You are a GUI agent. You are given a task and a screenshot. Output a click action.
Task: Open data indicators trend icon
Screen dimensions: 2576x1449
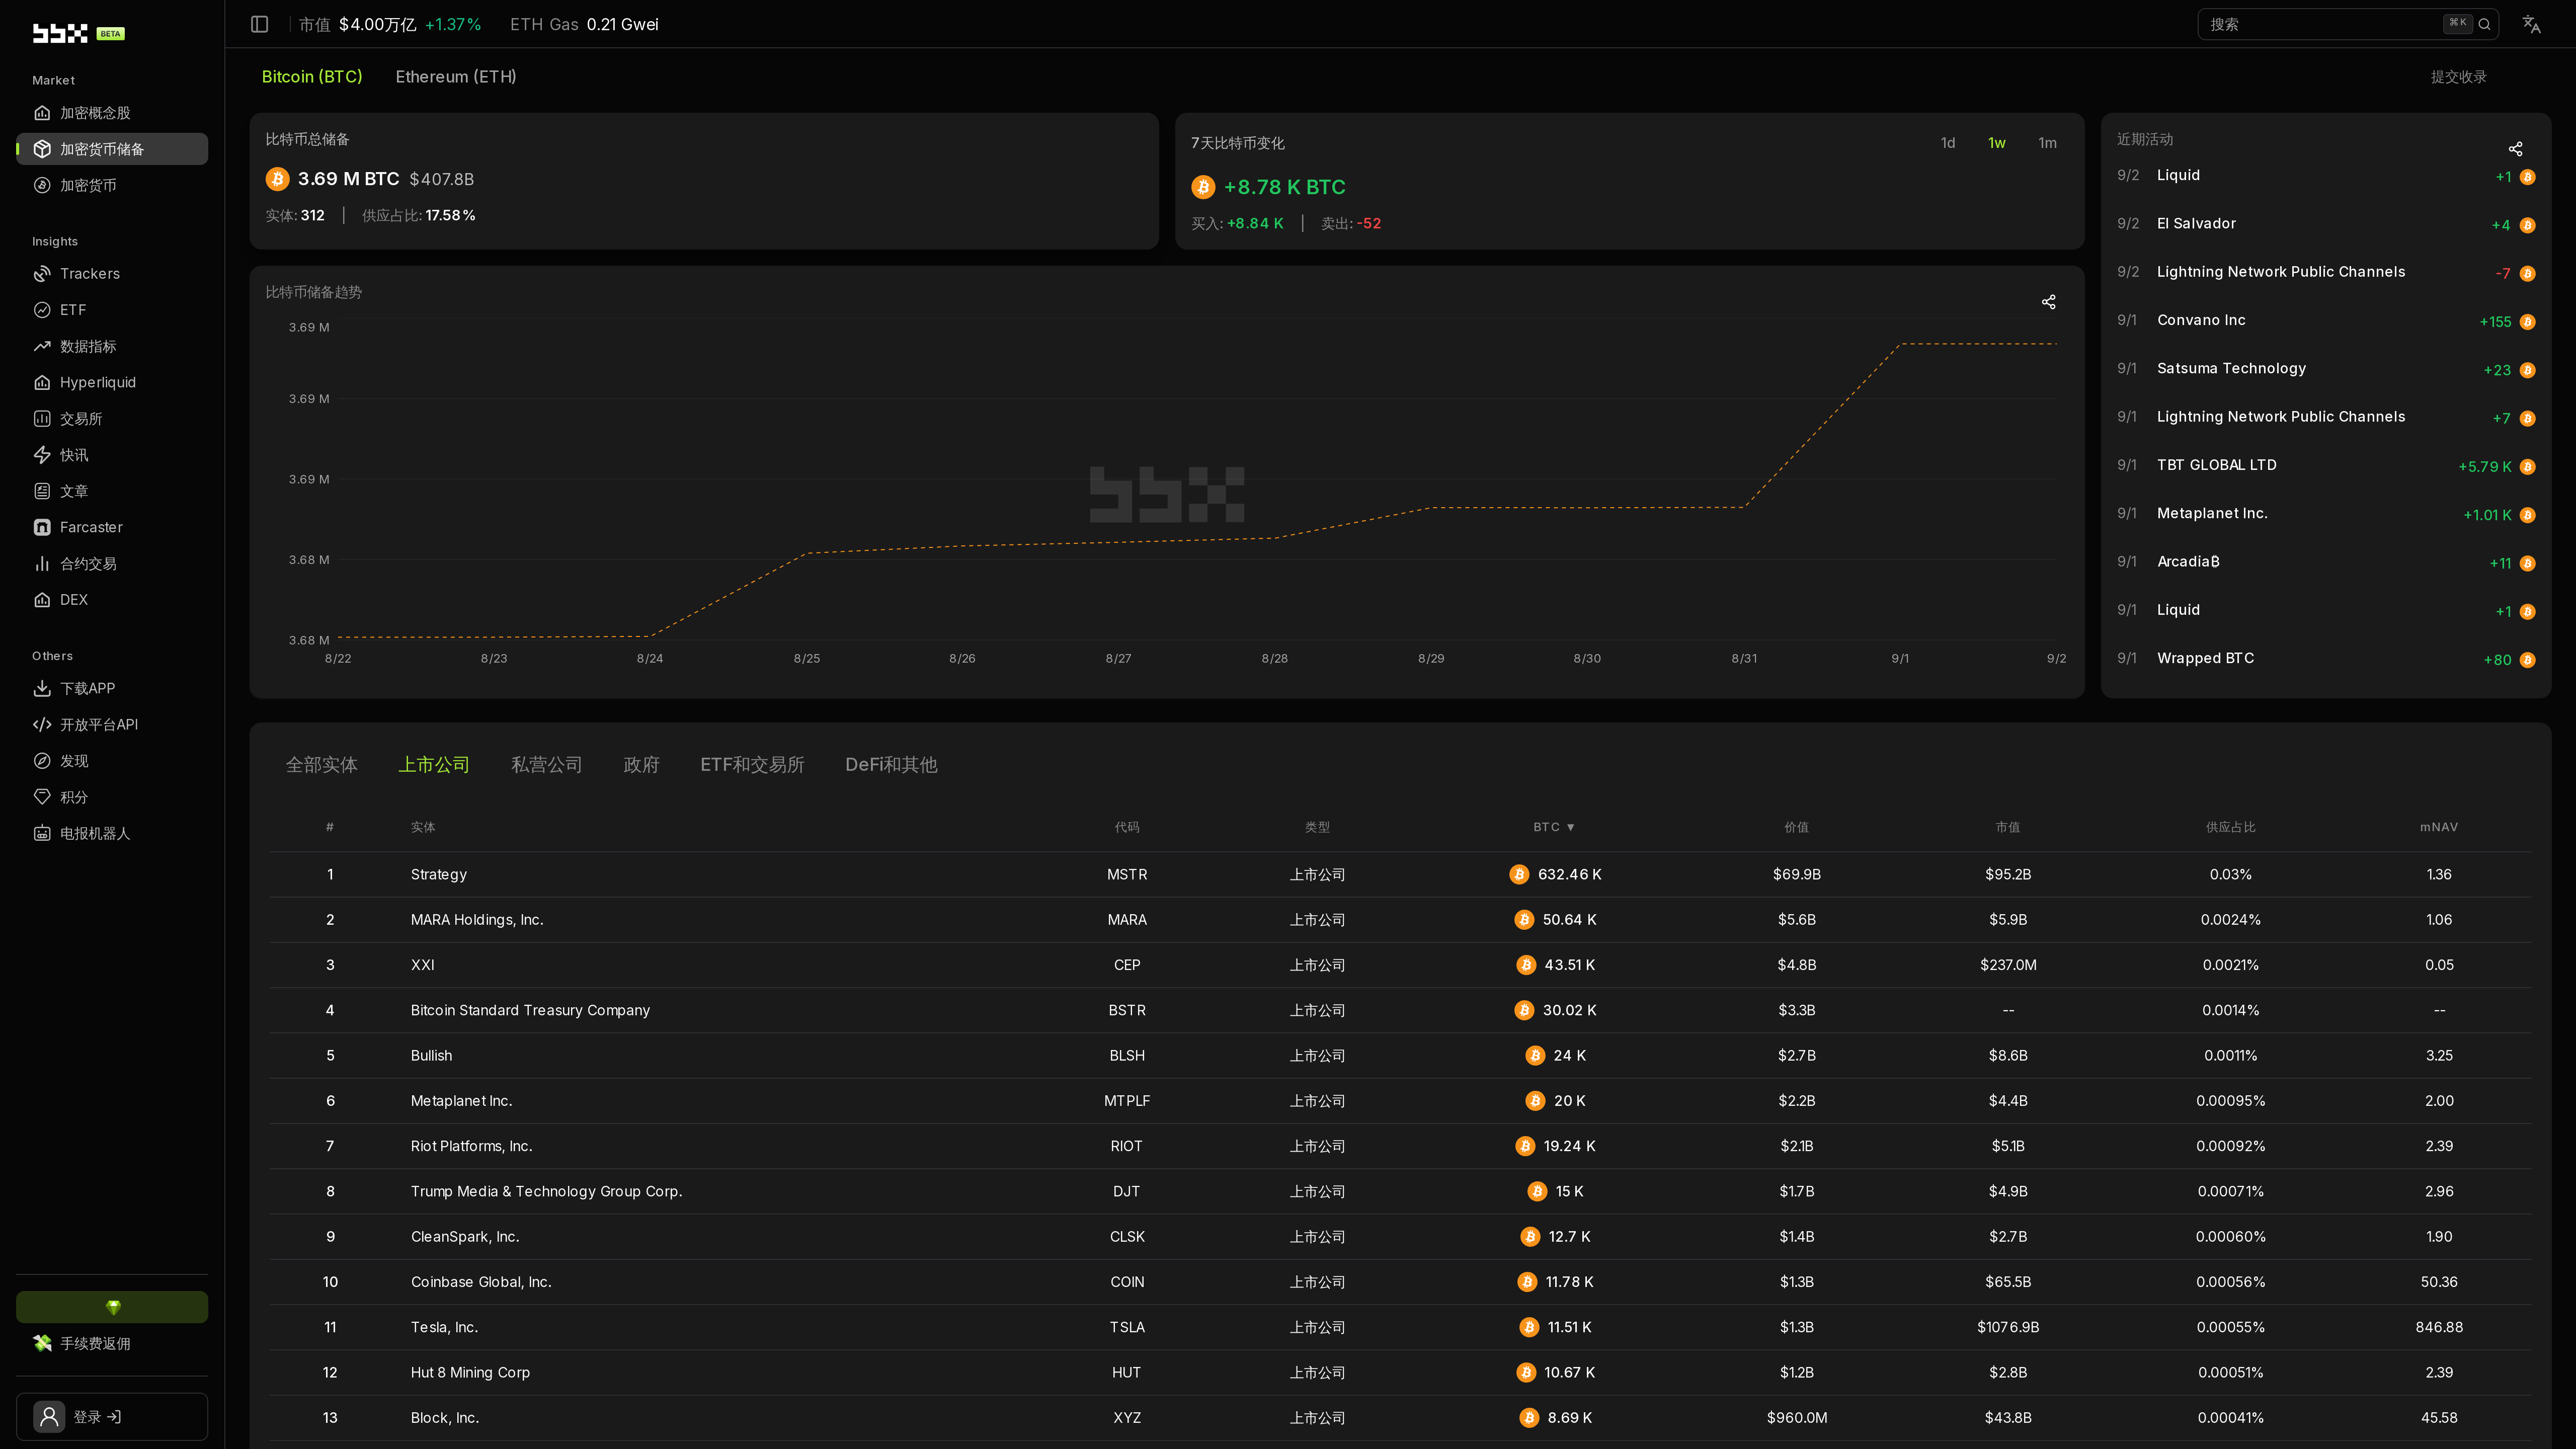[x=42, y=346]
